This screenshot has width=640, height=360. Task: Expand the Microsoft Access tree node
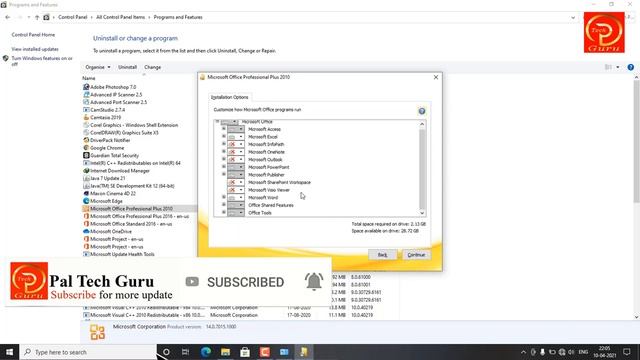pyautogui.click(x=223, y=129)
